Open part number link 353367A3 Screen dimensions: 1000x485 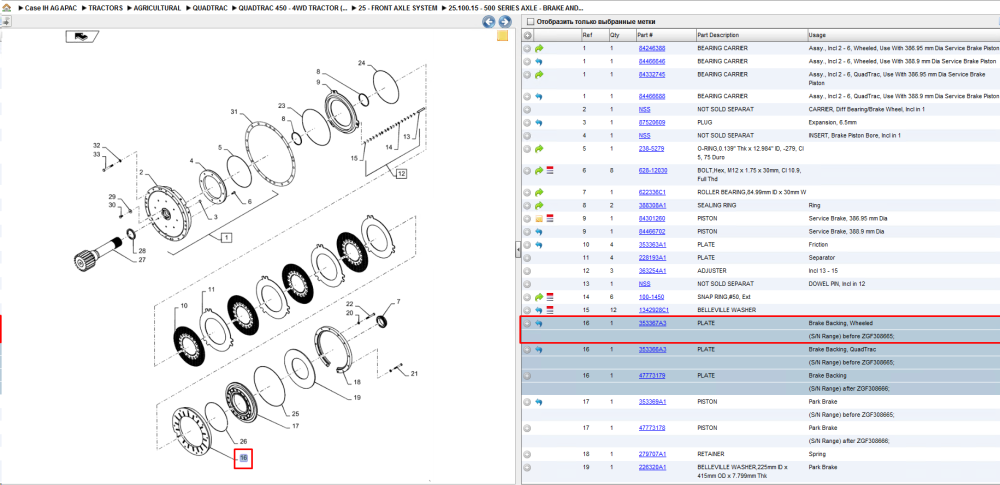point(652,324)
